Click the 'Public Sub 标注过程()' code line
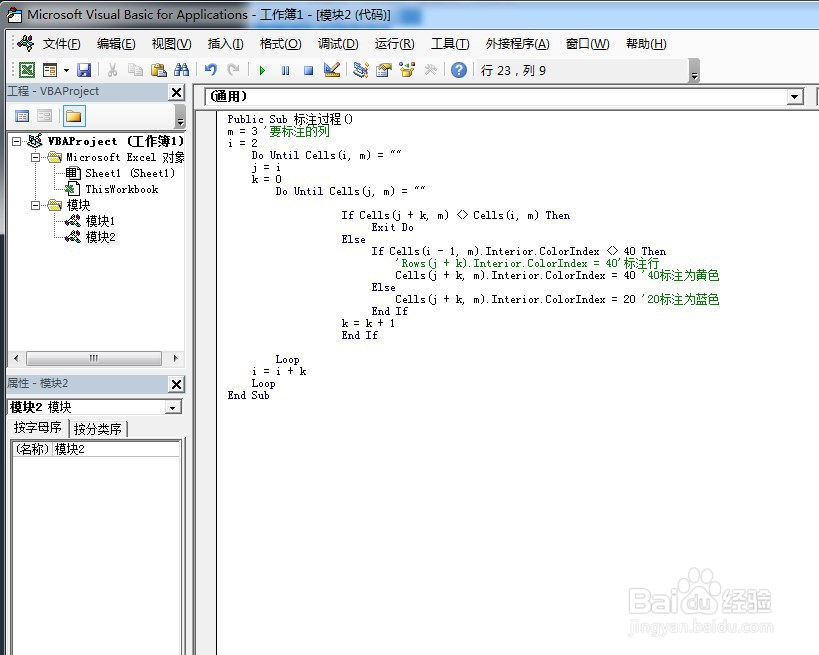The image size is (819, 655). tap(290, 119)
